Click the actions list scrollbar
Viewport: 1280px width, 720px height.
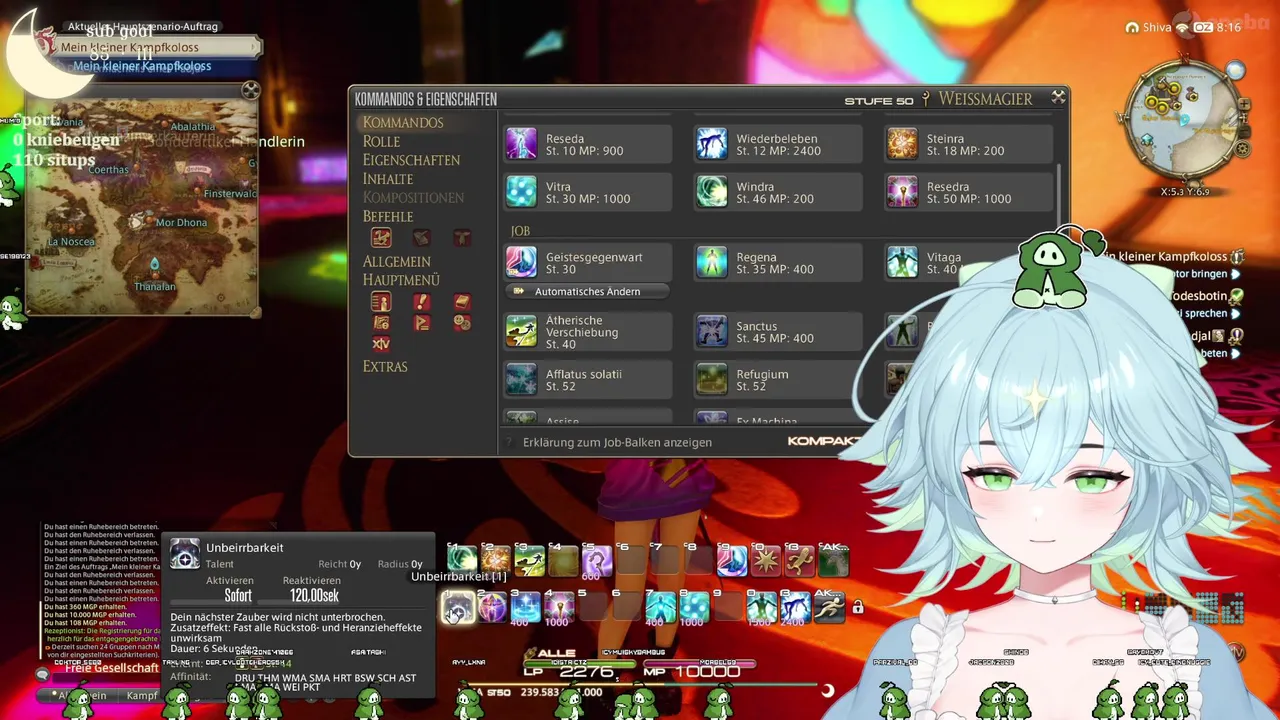(x=1059, y=196)
